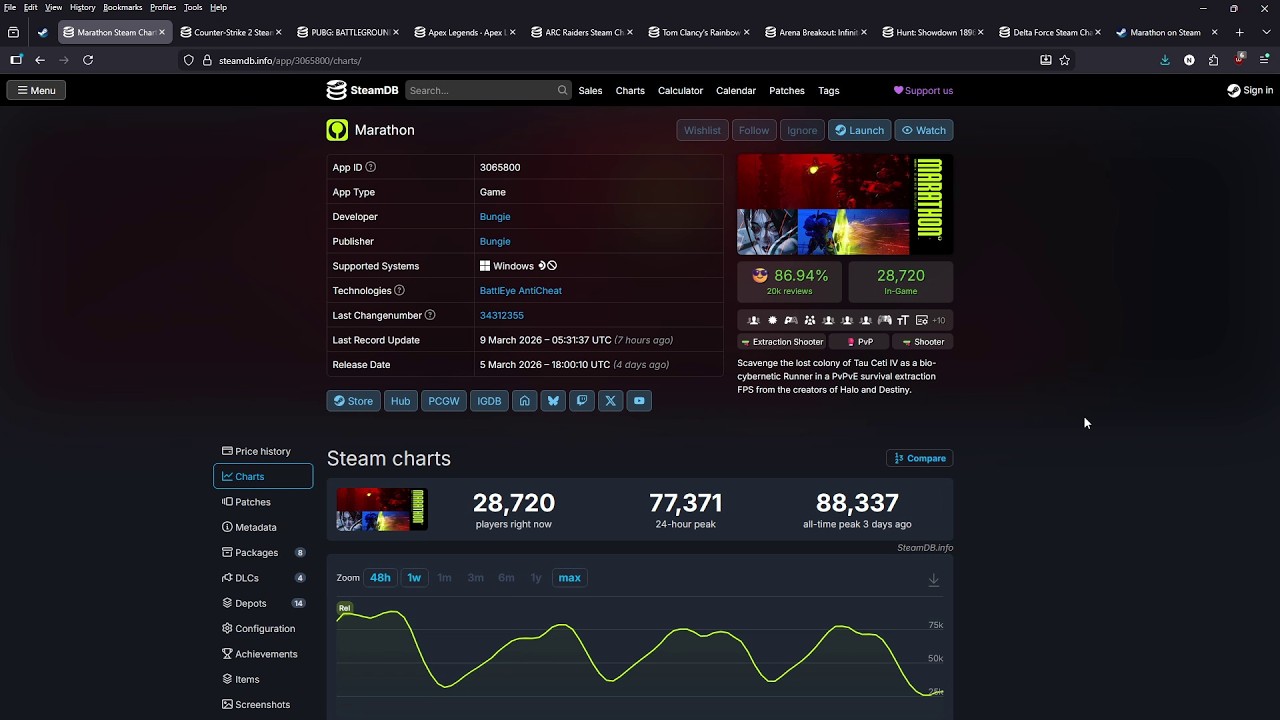This screenshot has width=1280, height=720.
Task: Click the Support us heart link
Action: 923,90
